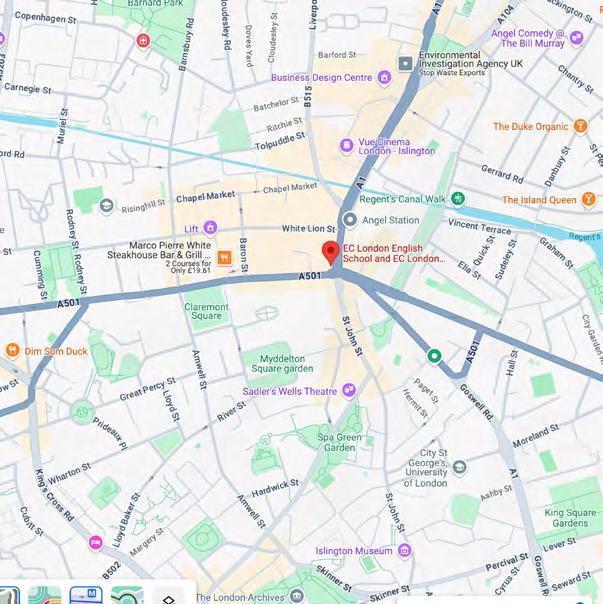Click the Tolpuddle St street label
The width and height of the screenshot is (603, 604).
[280, 141]
